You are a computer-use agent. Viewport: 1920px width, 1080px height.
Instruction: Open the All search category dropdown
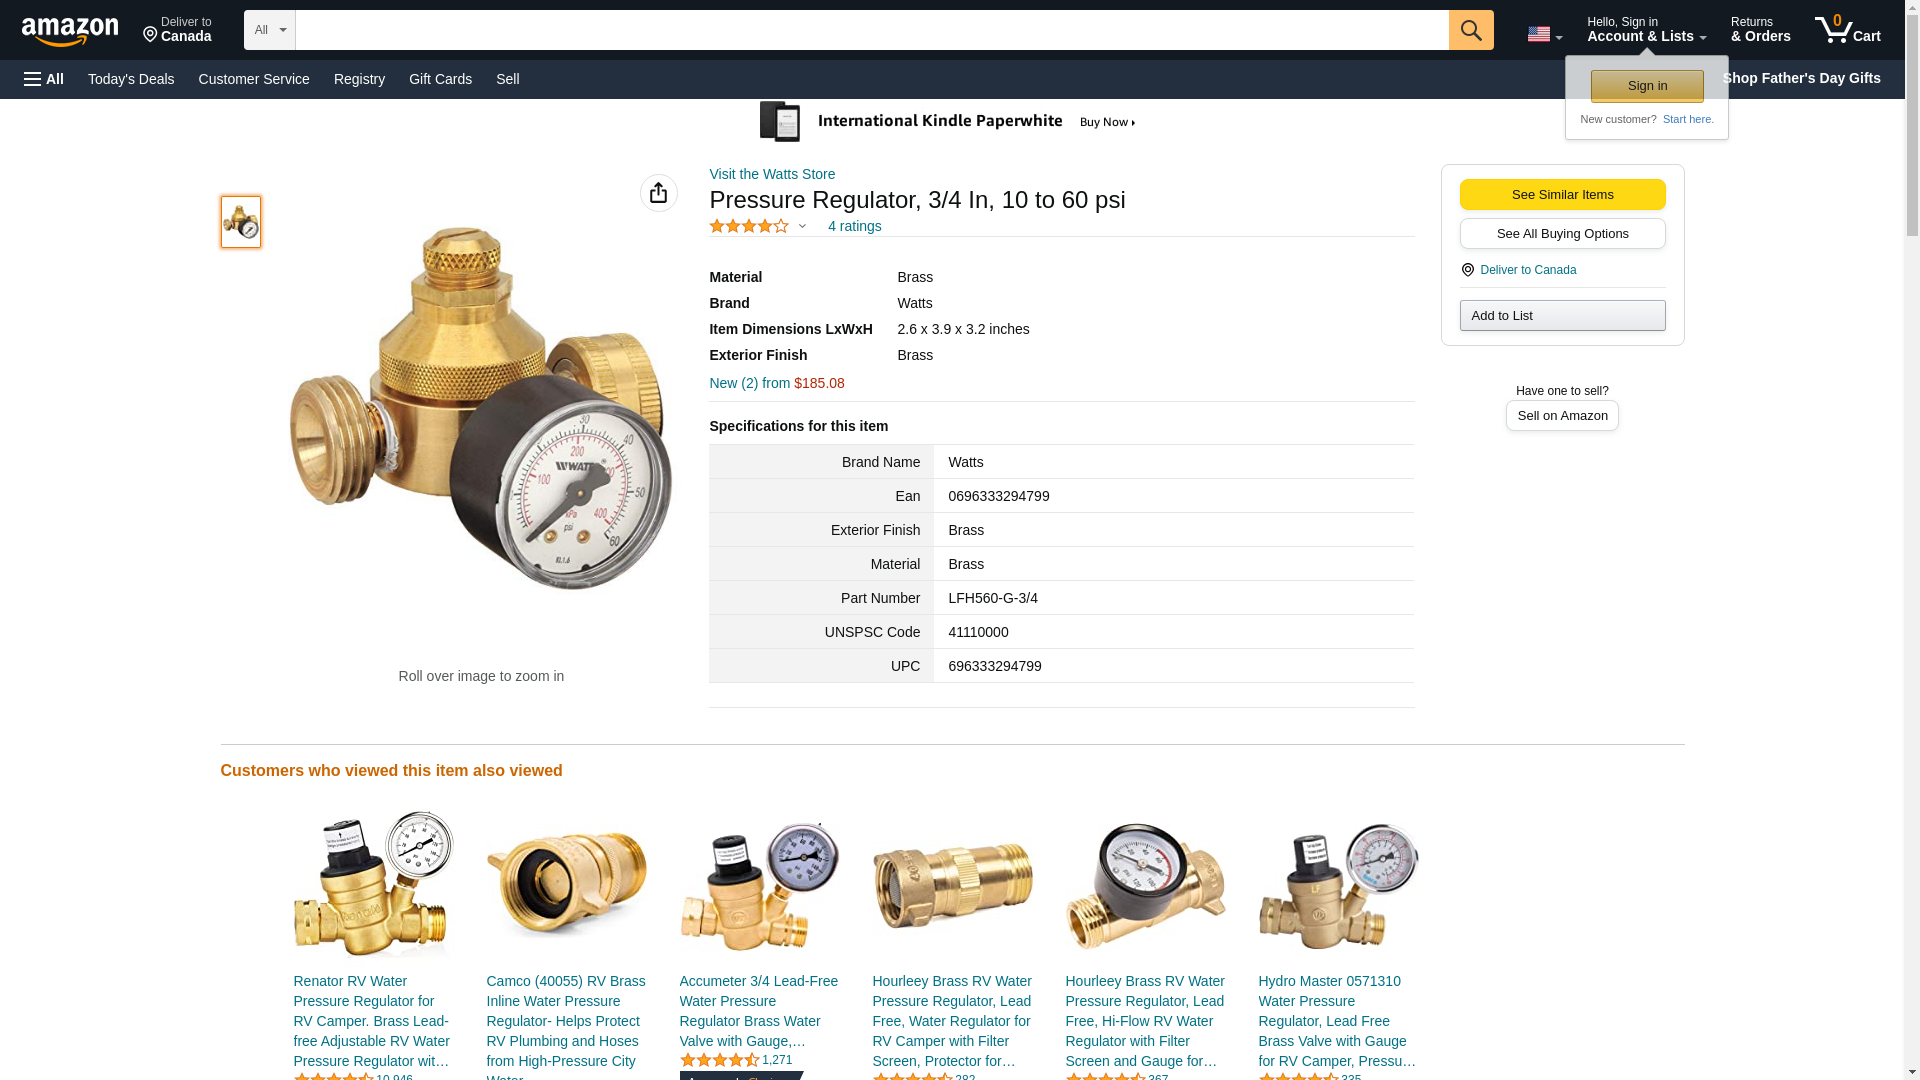coord(269,30)
